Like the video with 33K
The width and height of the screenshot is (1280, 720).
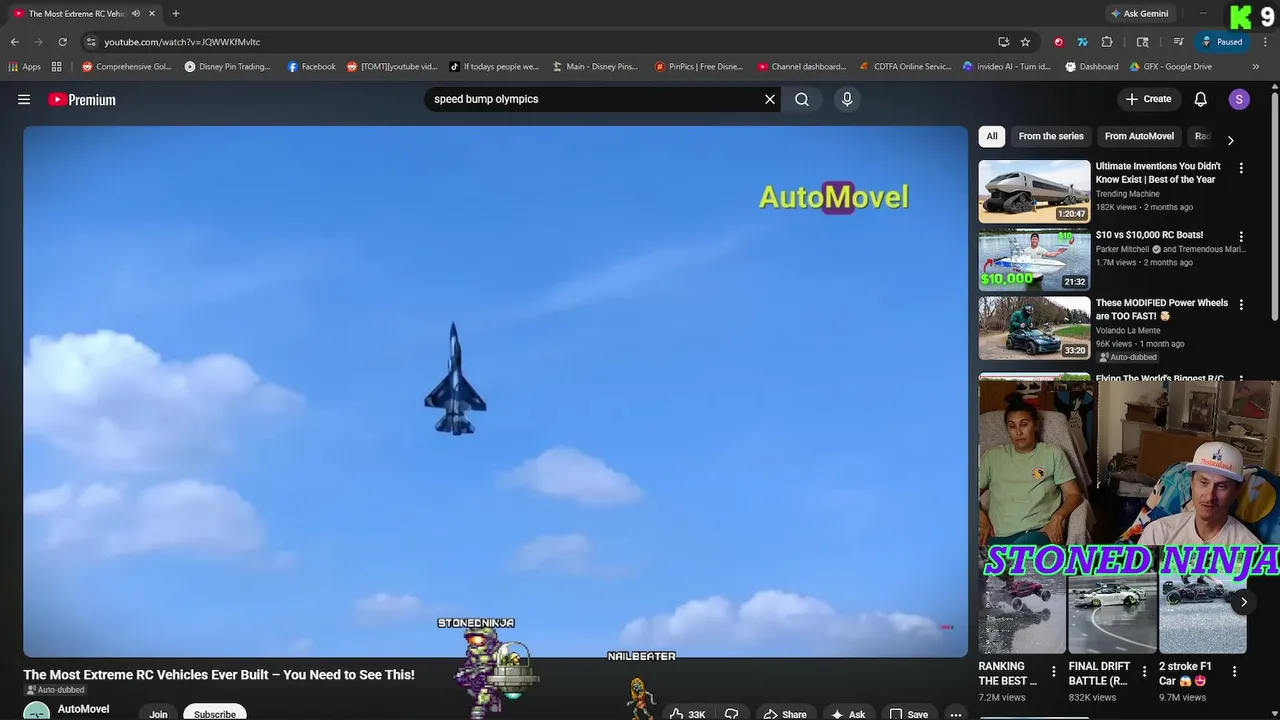pos(688,713)
